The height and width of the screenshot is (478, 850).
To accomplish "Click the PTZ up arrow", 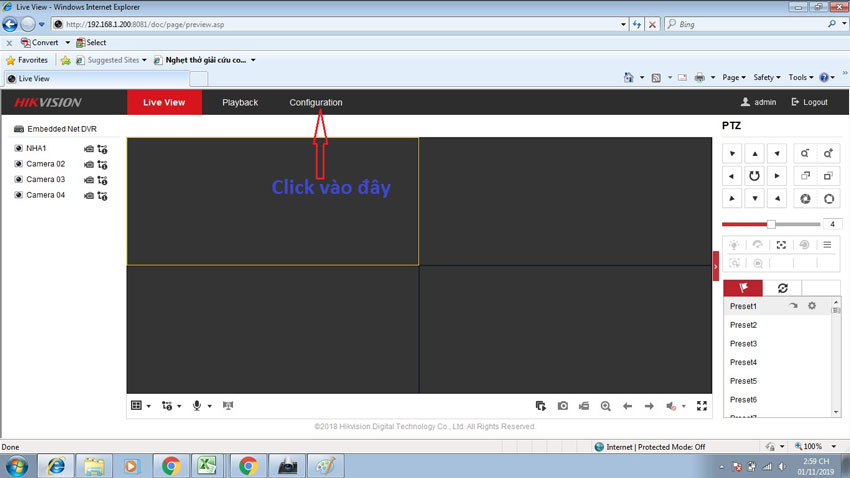I will coord(755,154).
